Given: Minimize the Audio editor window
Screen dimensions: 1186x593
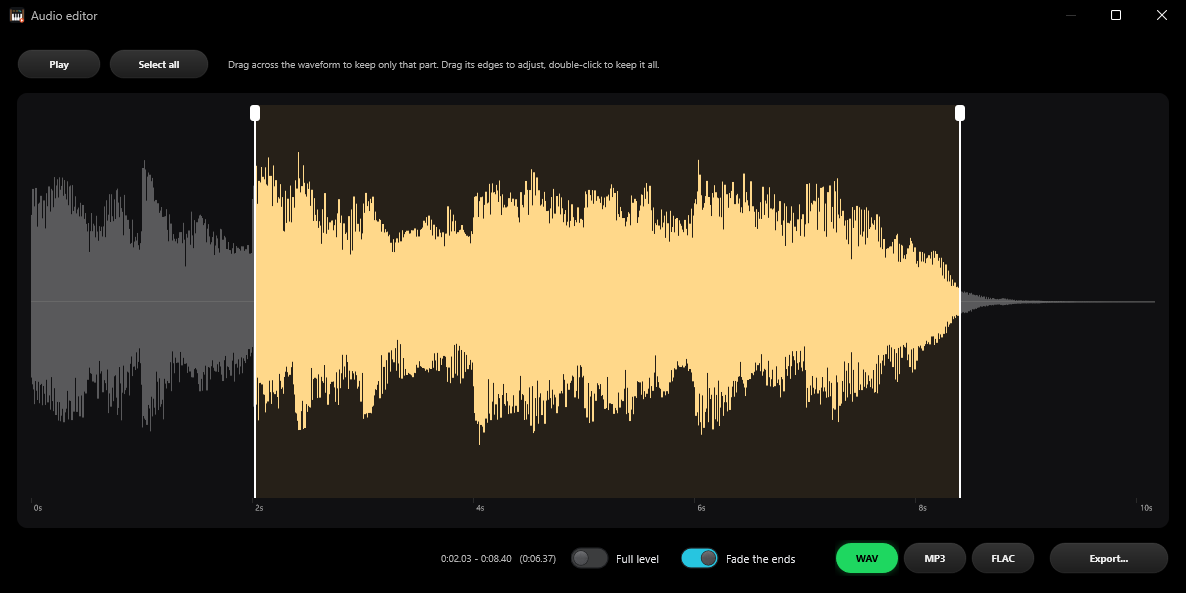Looking at the screenshot, I should (1070, 15).
